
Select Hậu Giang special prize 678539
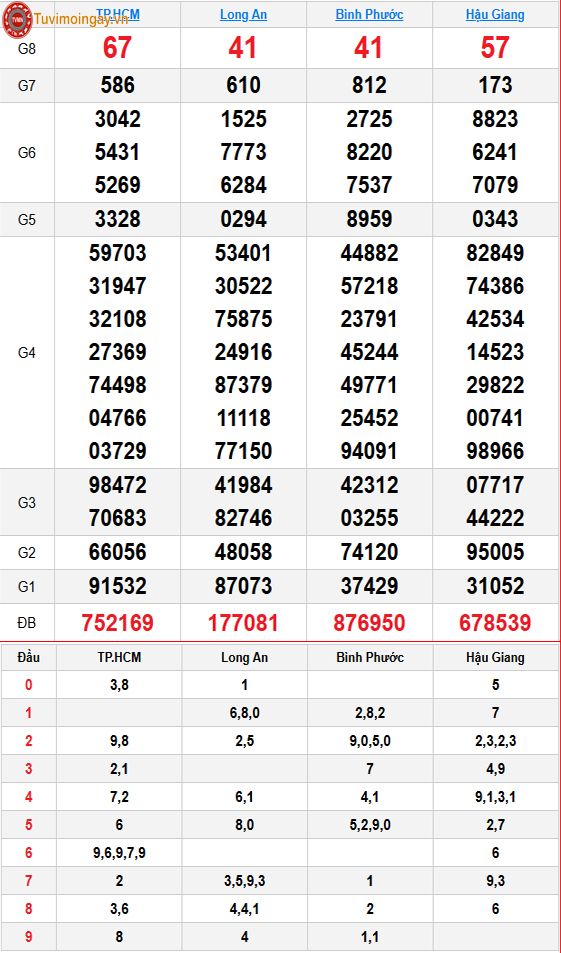495,622
